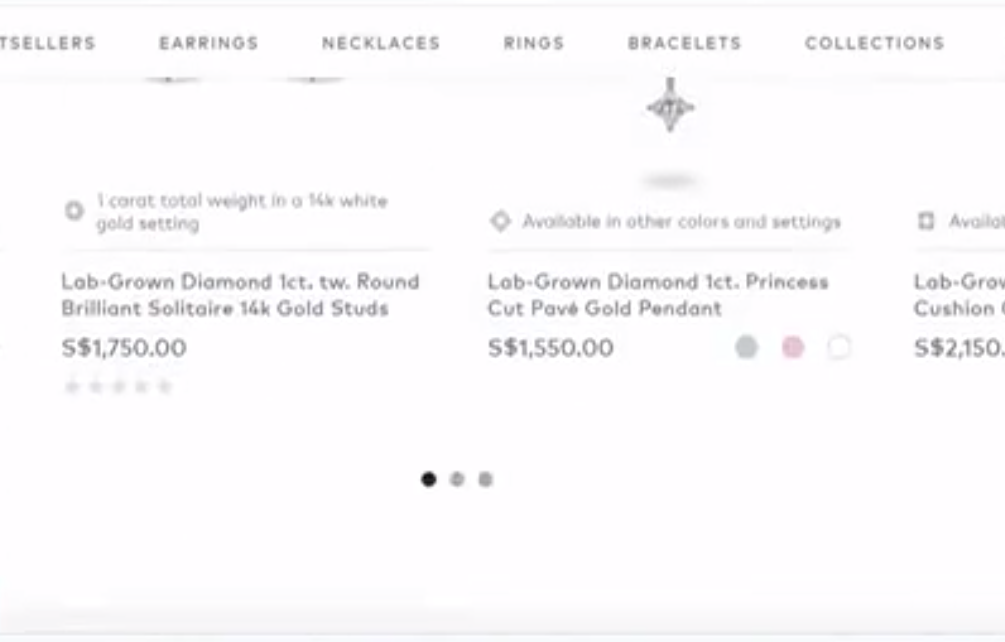
Task: Open the princess cut pendant product image
Action: pos(670,108)
